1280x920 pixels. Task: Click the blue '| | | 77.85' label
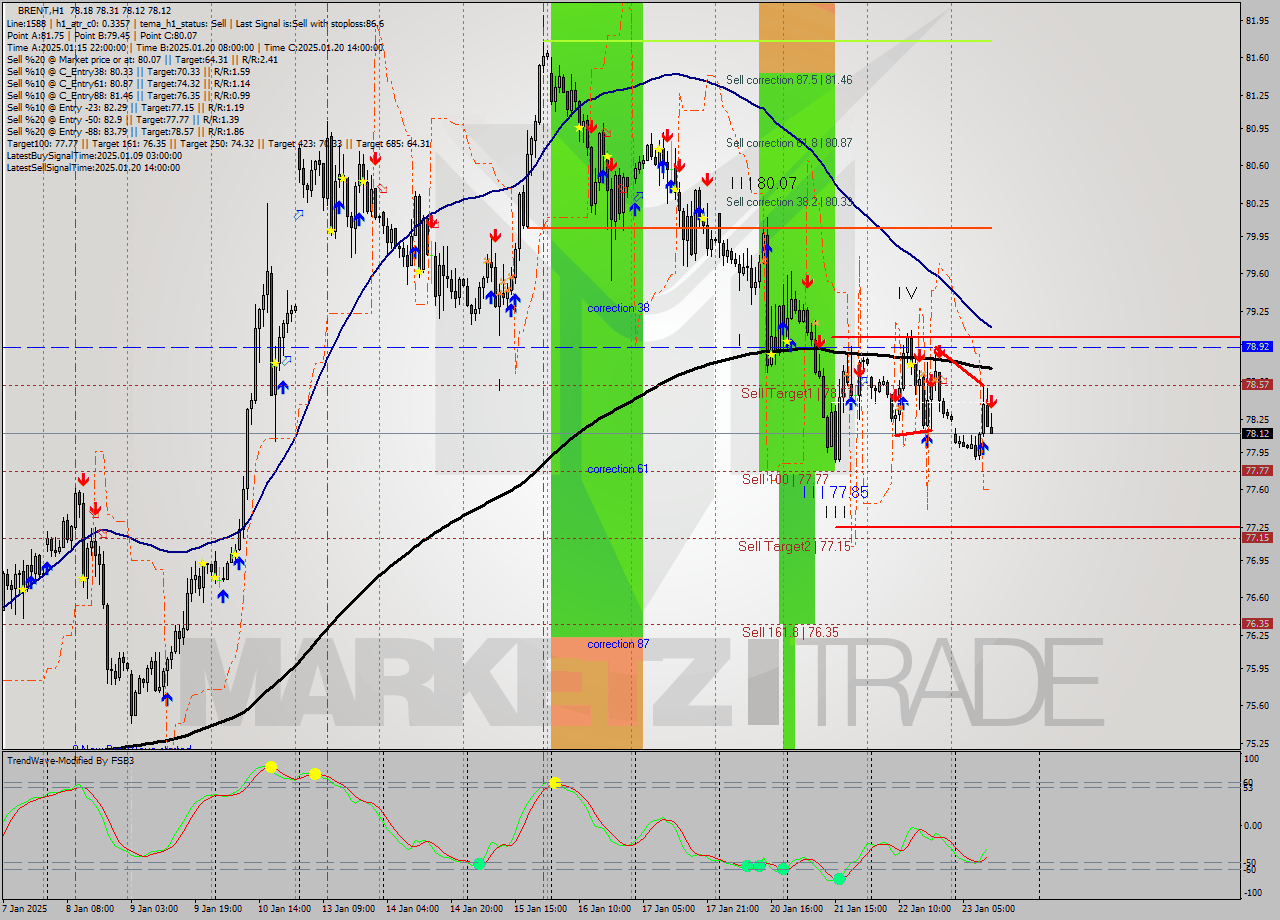(836, 492)
